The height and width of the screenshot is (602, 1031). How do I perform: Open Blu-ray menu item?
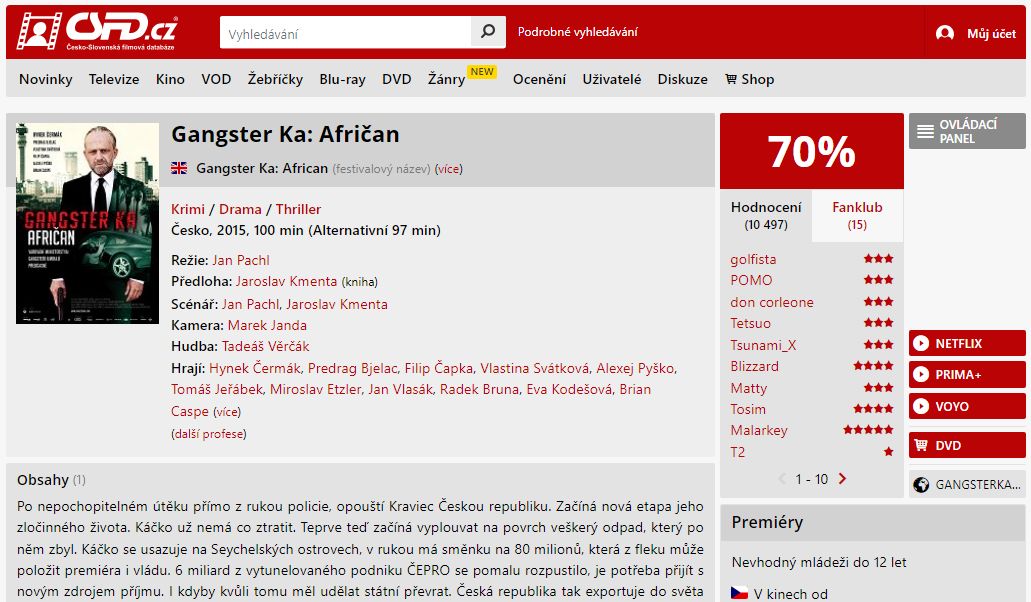pos(343,79)
